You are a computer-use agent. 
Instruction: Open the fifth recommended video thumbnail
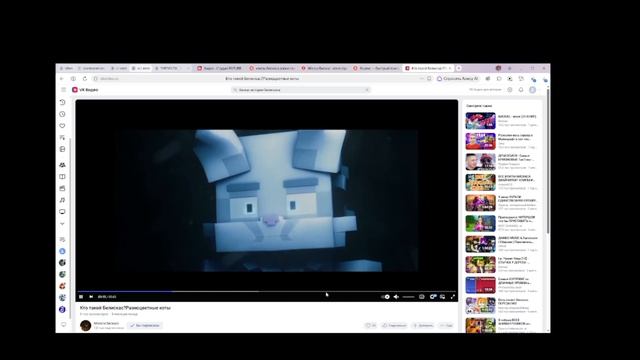pos(481,203)
